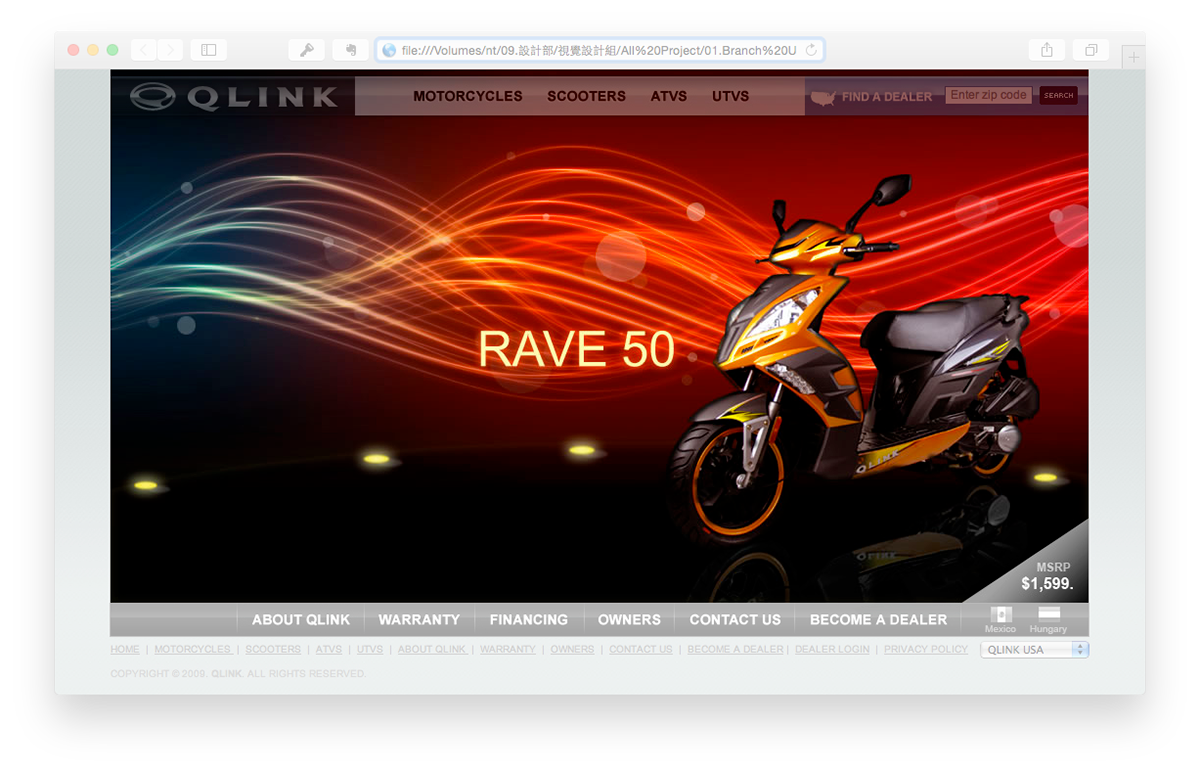Image resolution: width=1200 pixels, height=773 pixels.
Task: Go forward with the Safari forward arrow
Action: pyautogui.click(x=170, y=50)
